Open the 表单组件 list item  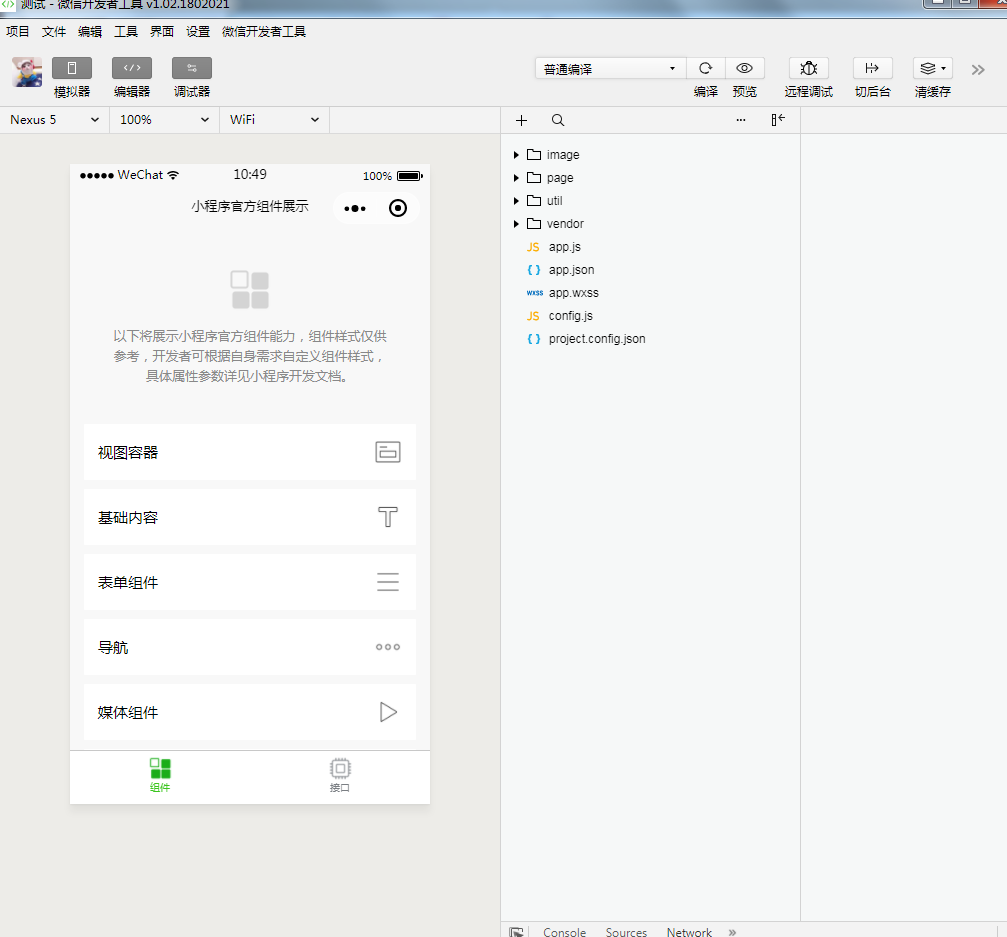coord(250,582)
